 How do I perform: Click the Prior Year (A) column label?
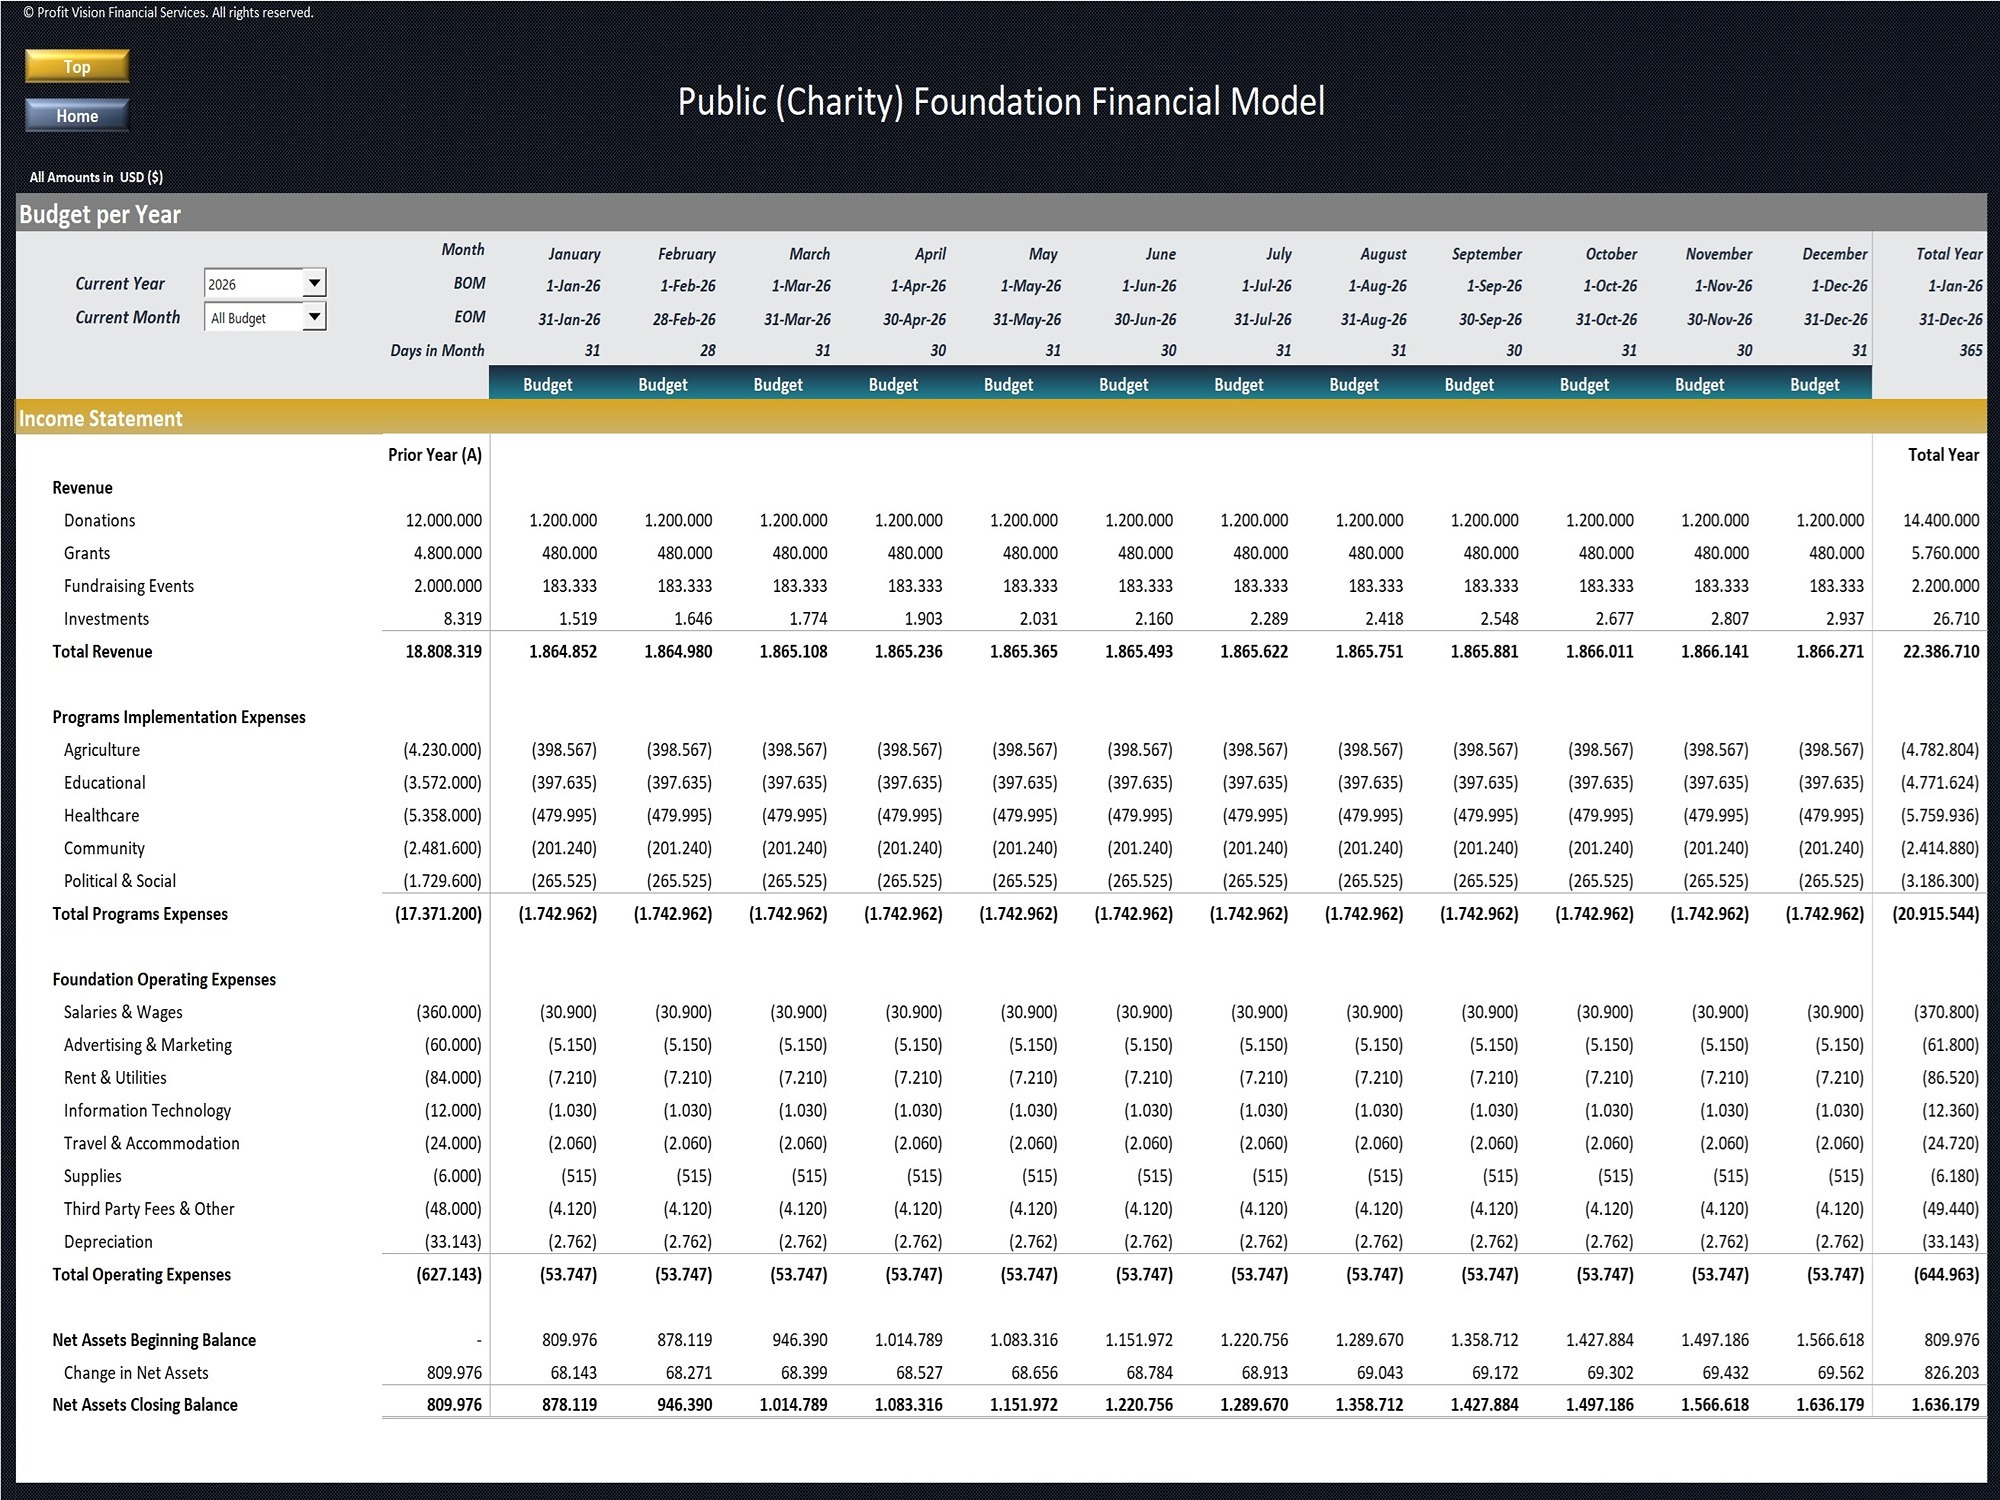435,455
